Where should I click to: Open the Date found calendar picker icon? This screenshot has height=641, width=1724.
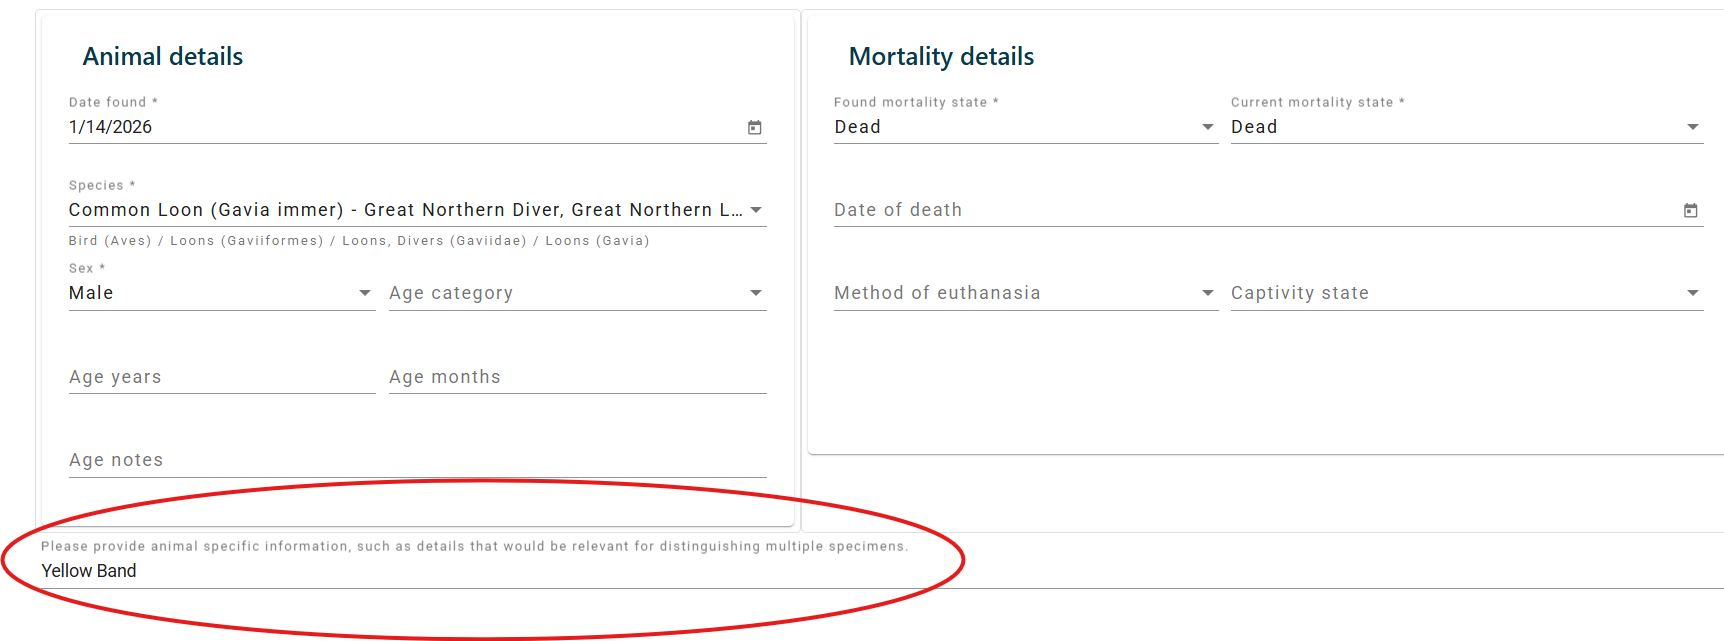pos(755,127)
